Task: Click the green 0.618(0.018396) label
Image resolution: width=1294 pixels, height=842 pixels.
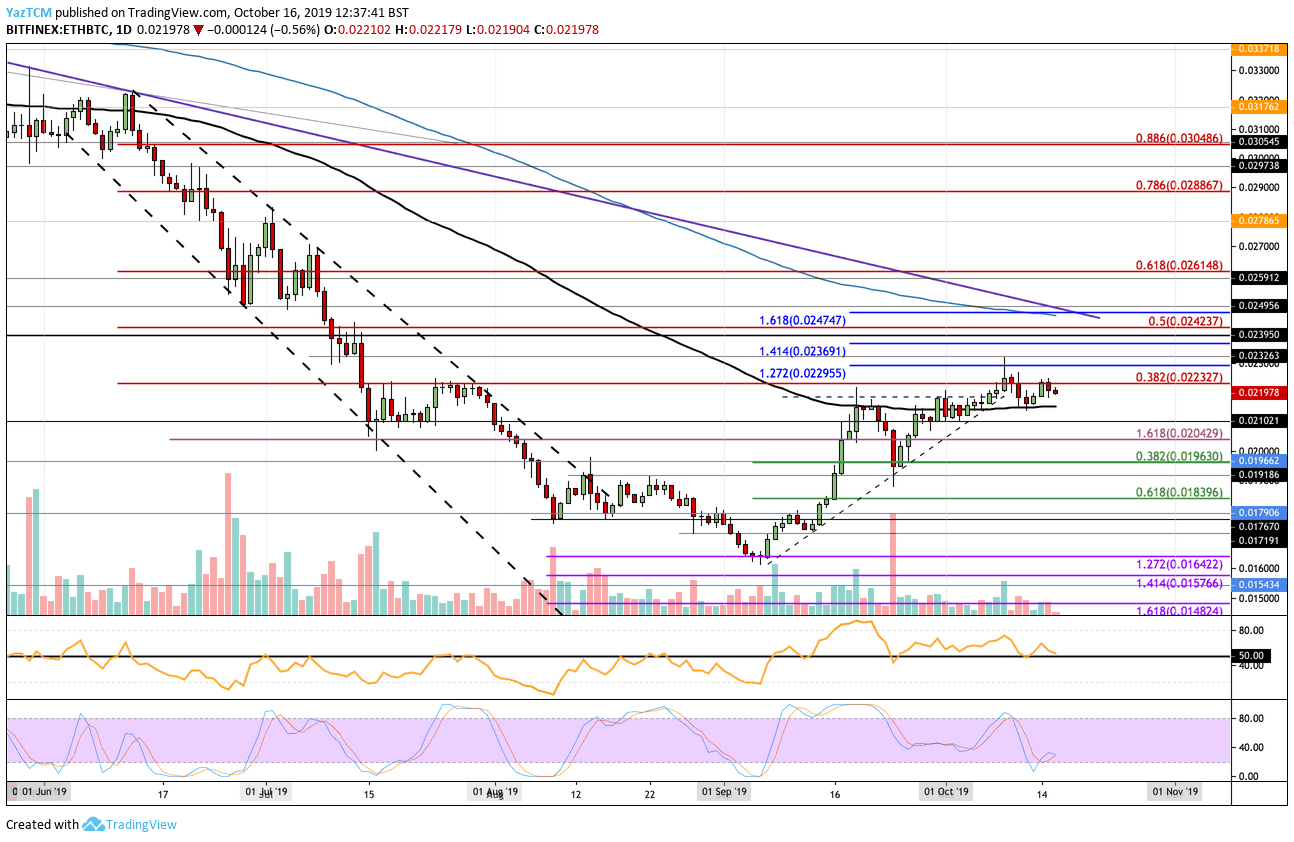Action: pos(1181,491)
